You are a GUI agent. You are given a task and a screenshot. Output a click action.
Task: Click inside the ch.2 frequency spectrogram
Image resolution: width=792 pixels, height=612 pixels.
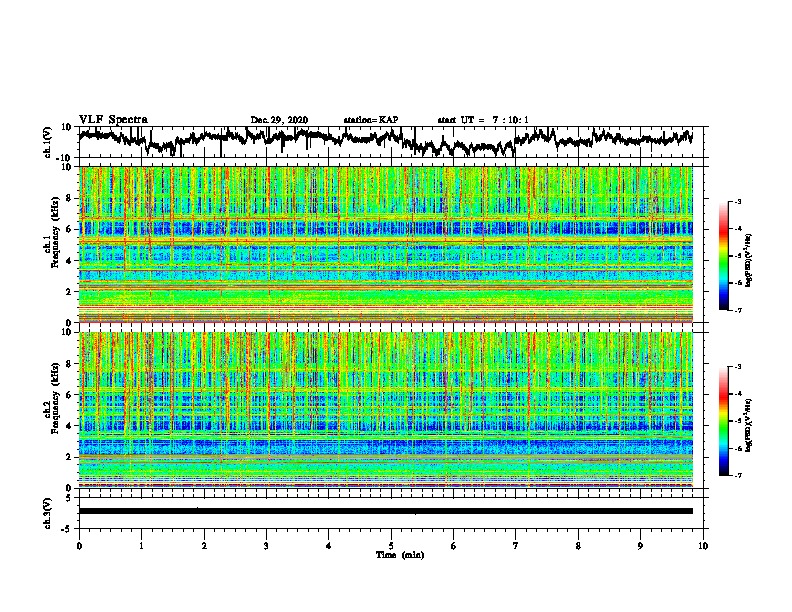coord(385,410)
